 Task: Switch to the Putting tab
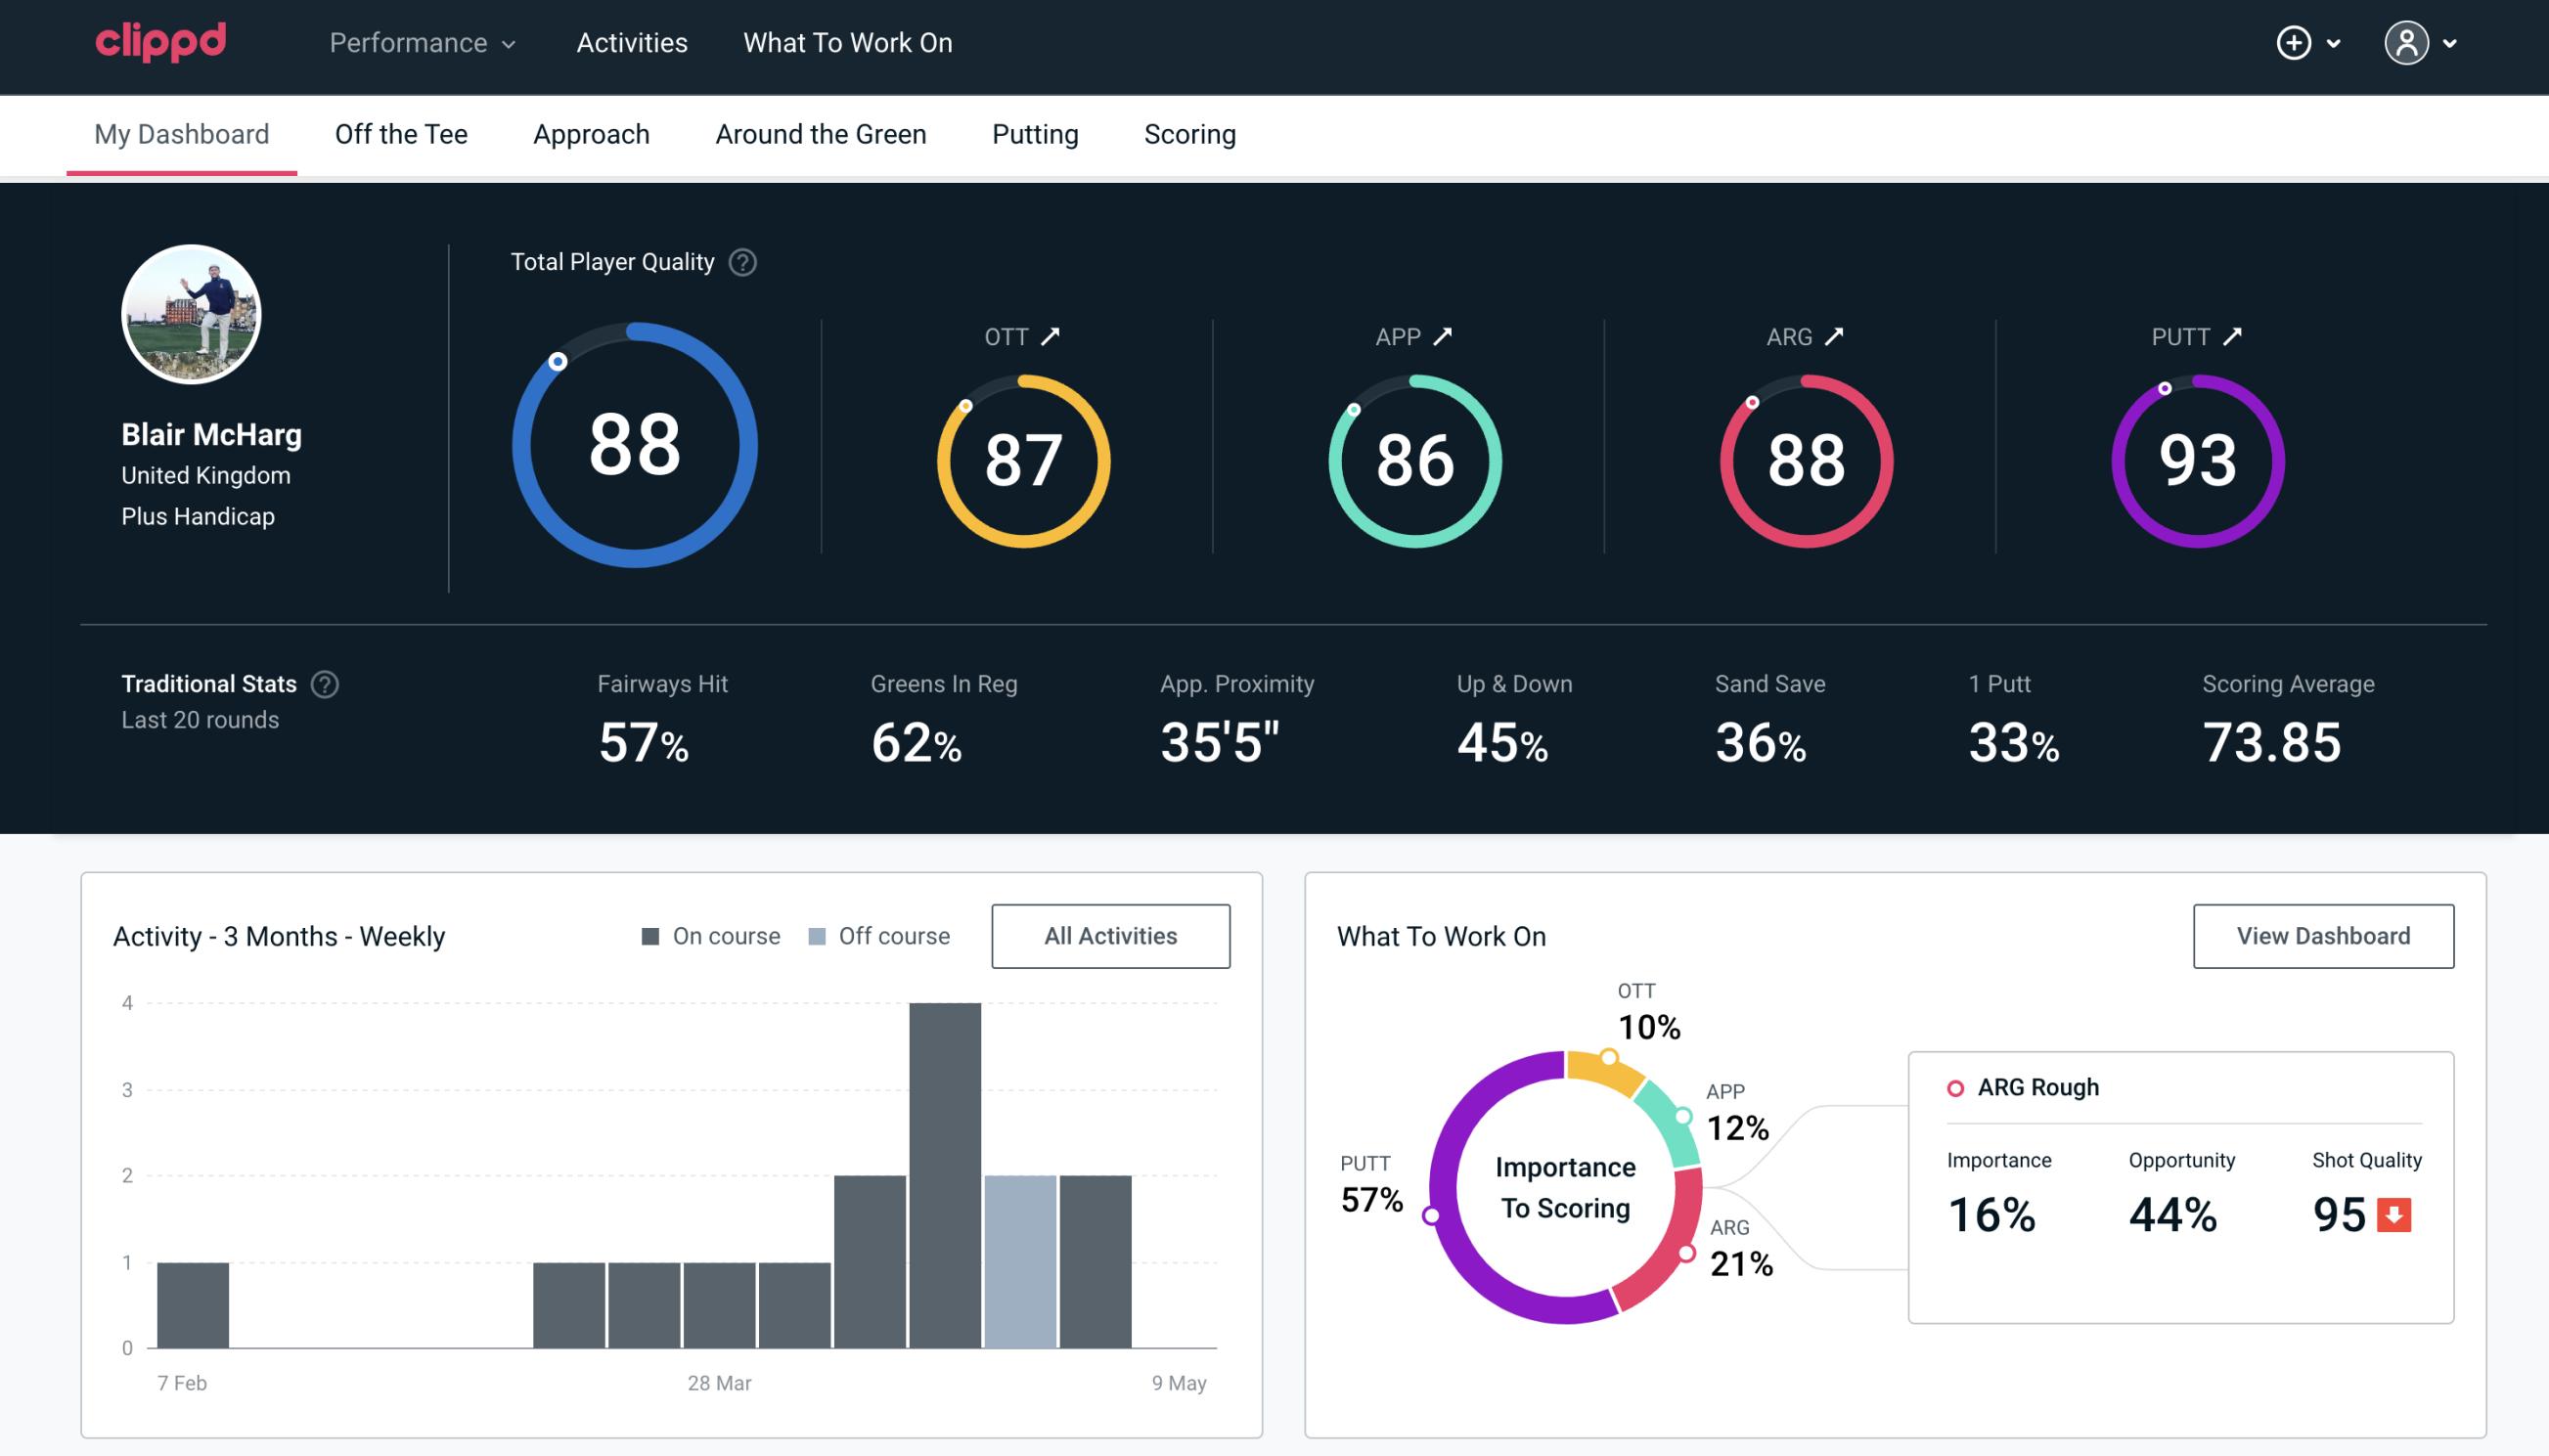1035,133
